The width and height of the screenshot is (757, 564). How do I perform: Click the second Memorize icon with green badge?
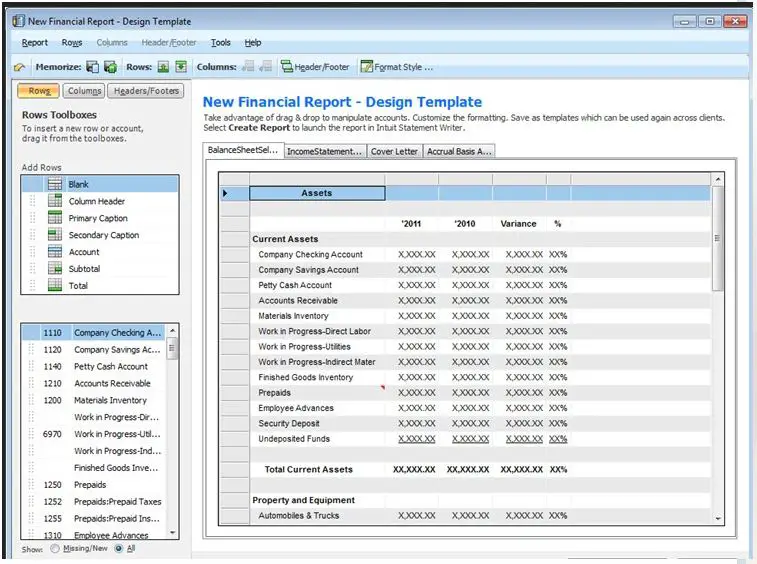(x=111, y=67)
